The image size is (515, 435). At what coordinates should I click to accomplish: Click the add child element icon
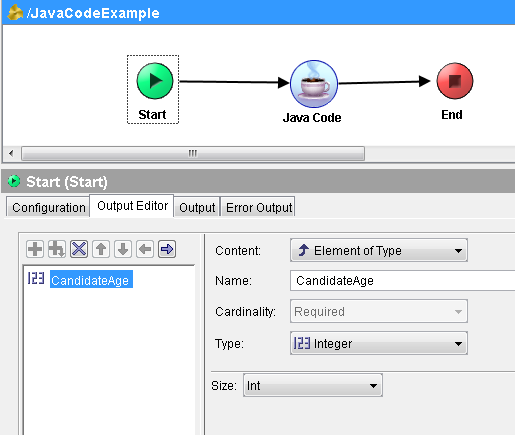pyautogui.click(x=57, y=249)
